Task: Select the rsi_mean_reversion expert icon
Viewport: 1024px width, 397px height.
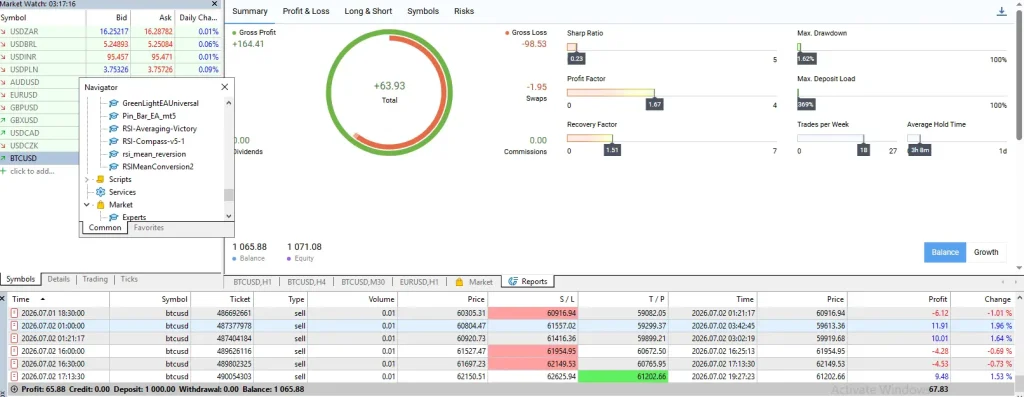Action: 114,154
